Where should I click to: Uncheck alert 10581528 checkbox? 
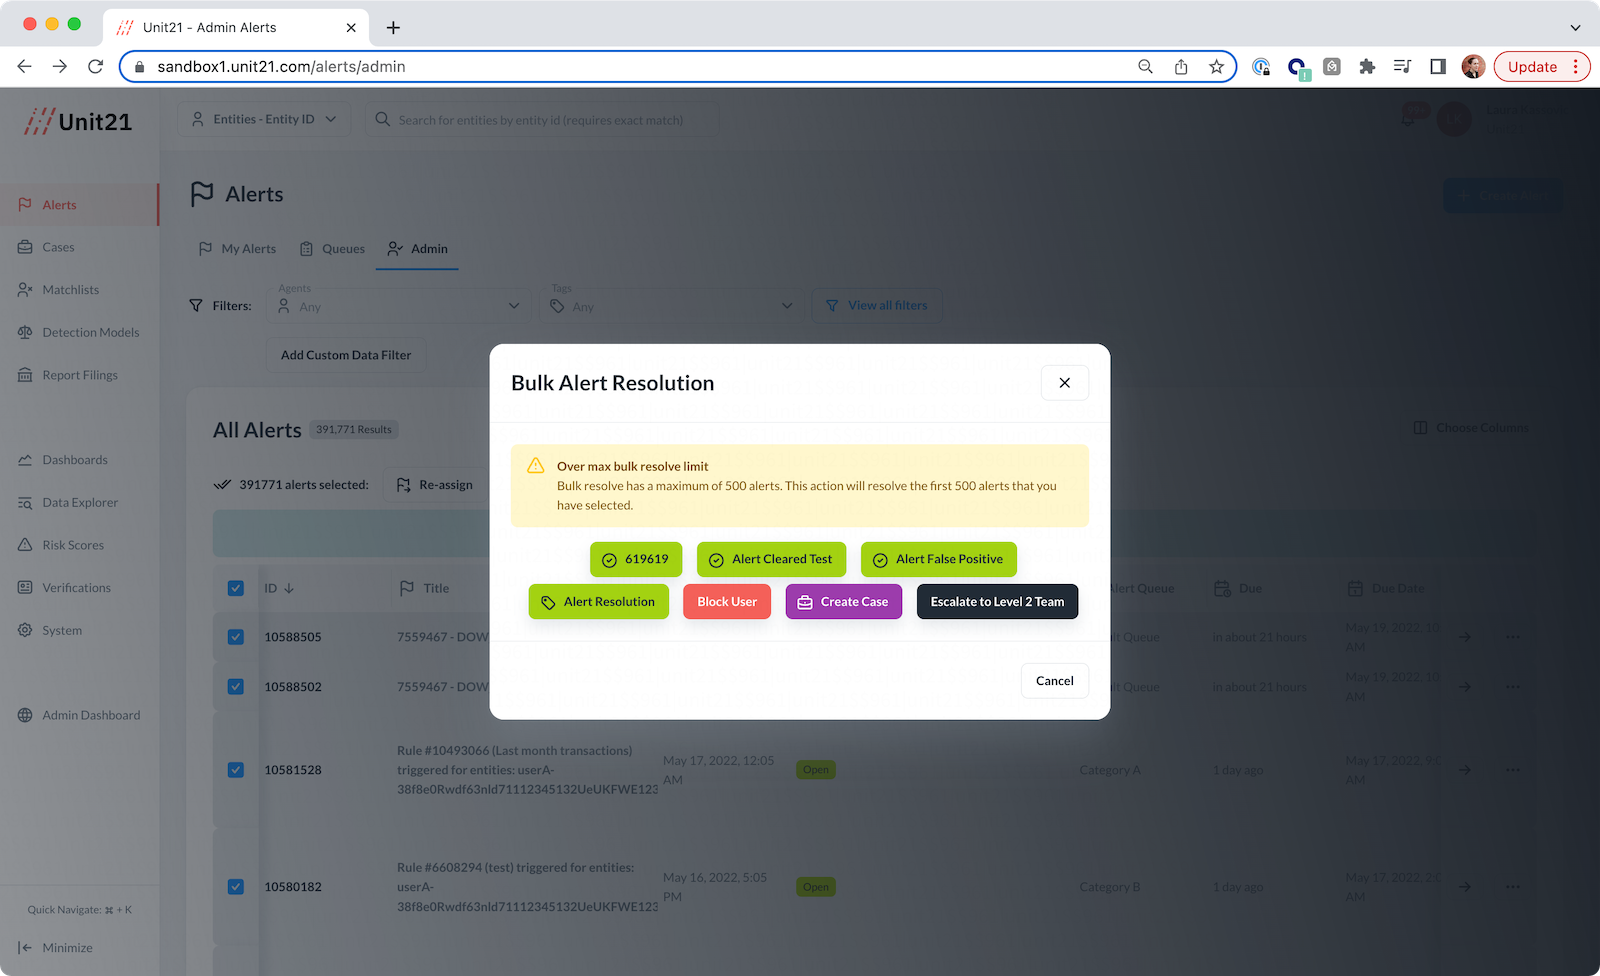[236, 770]
